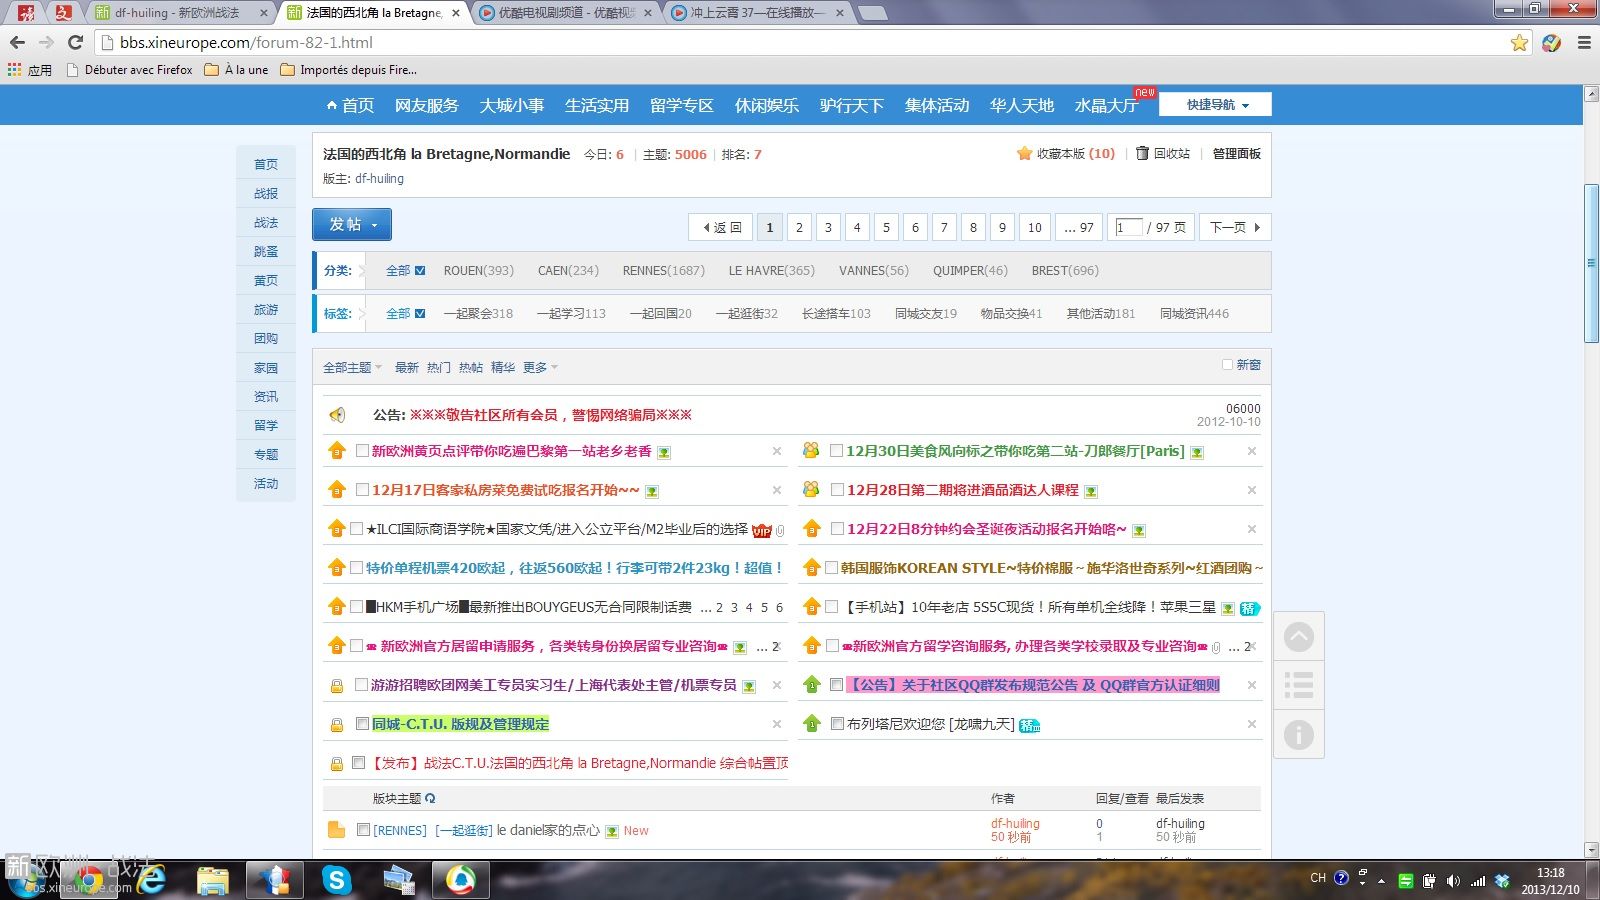The image size is (1600, 900).
Task: Toggle the 全部 checkbox in 标签 row
Action: pos(420,314)
